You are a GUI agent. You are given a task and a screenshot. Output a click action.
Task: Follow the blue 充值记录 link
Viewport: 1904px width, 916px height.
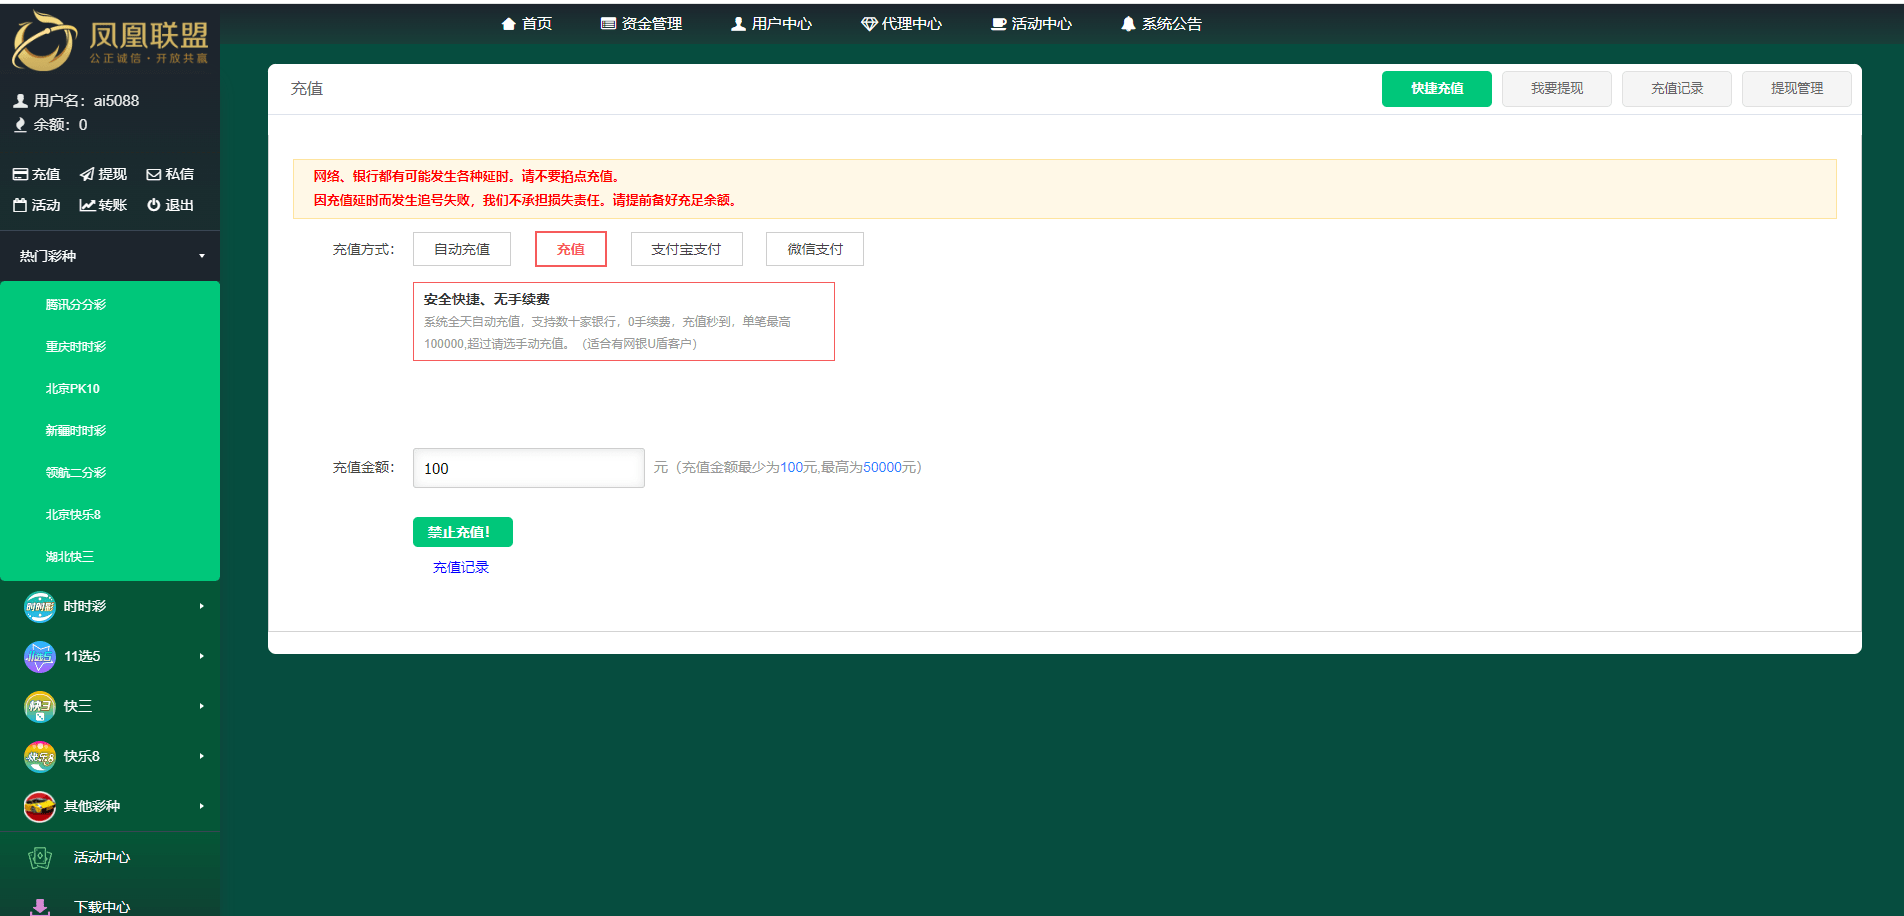tap(461, 568)
